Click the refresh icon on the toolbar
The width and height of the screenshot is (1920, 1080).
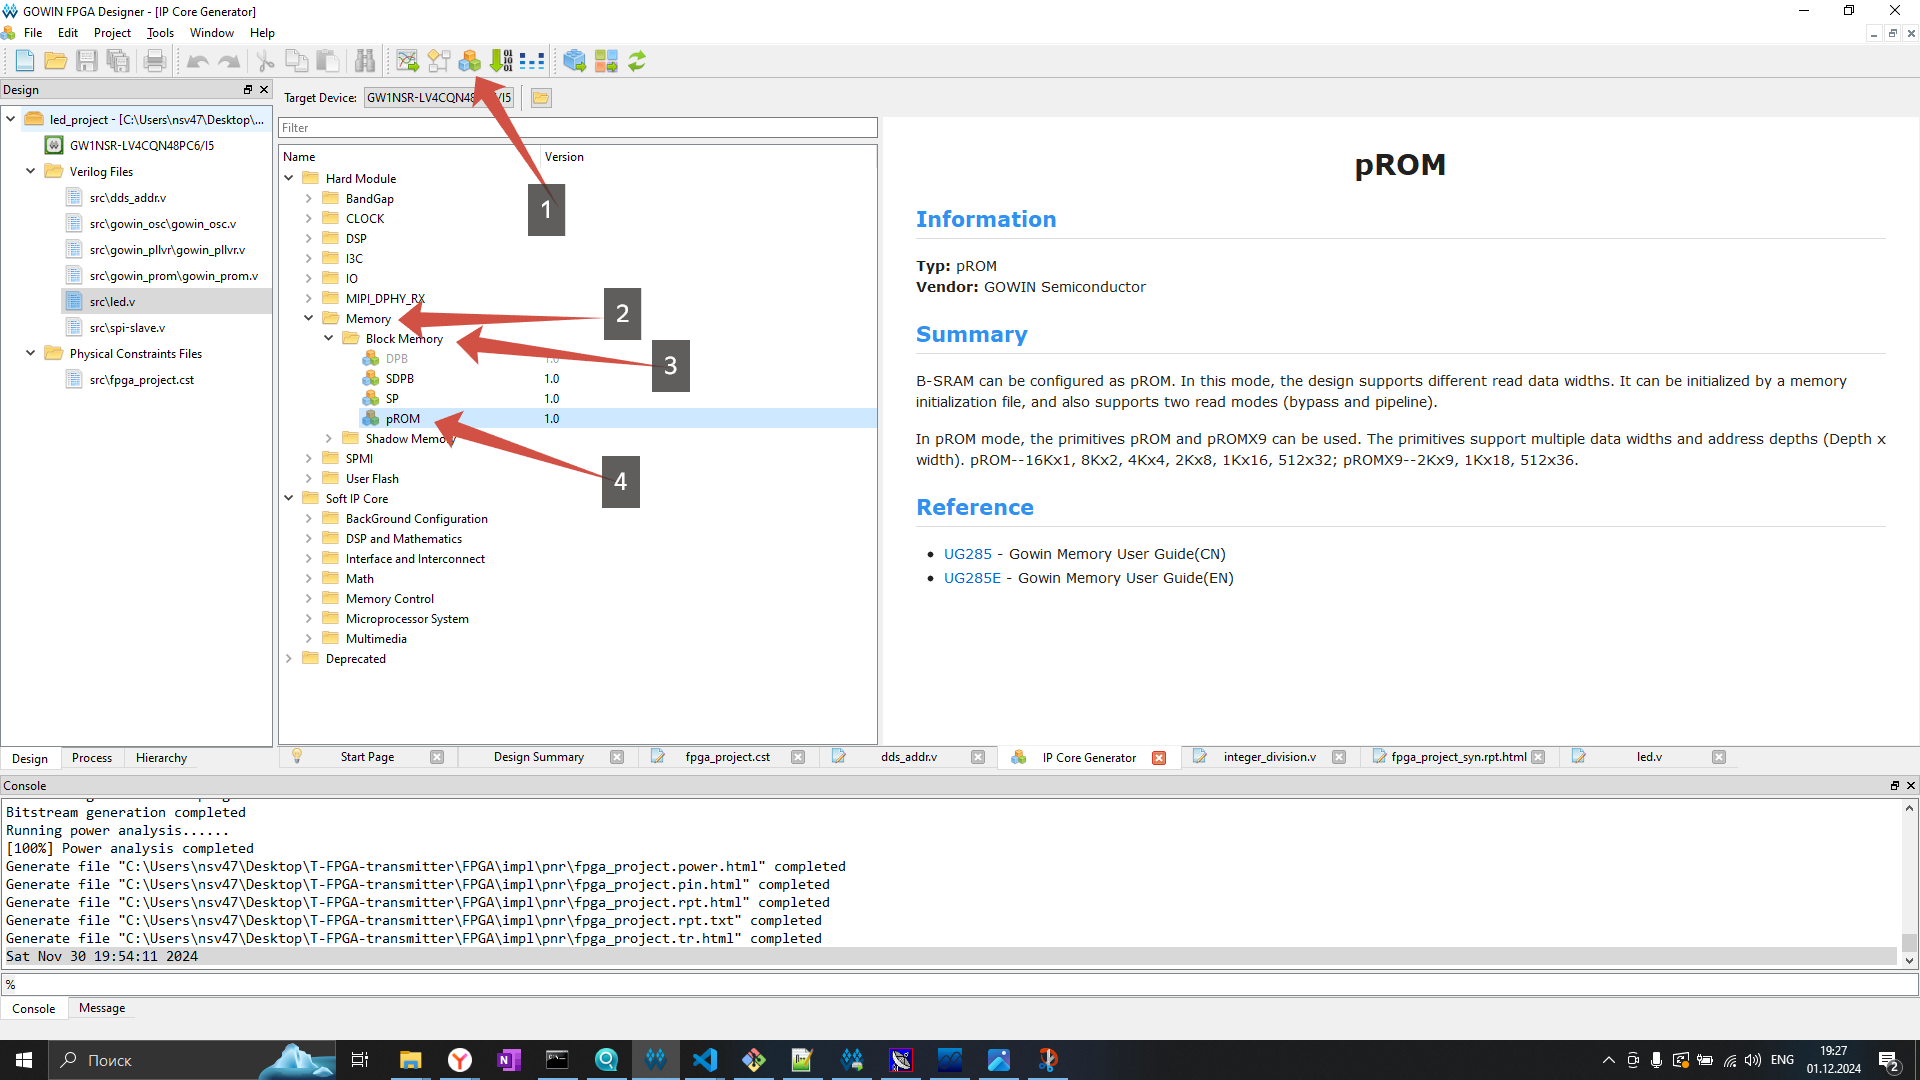[x=637, y=61]
